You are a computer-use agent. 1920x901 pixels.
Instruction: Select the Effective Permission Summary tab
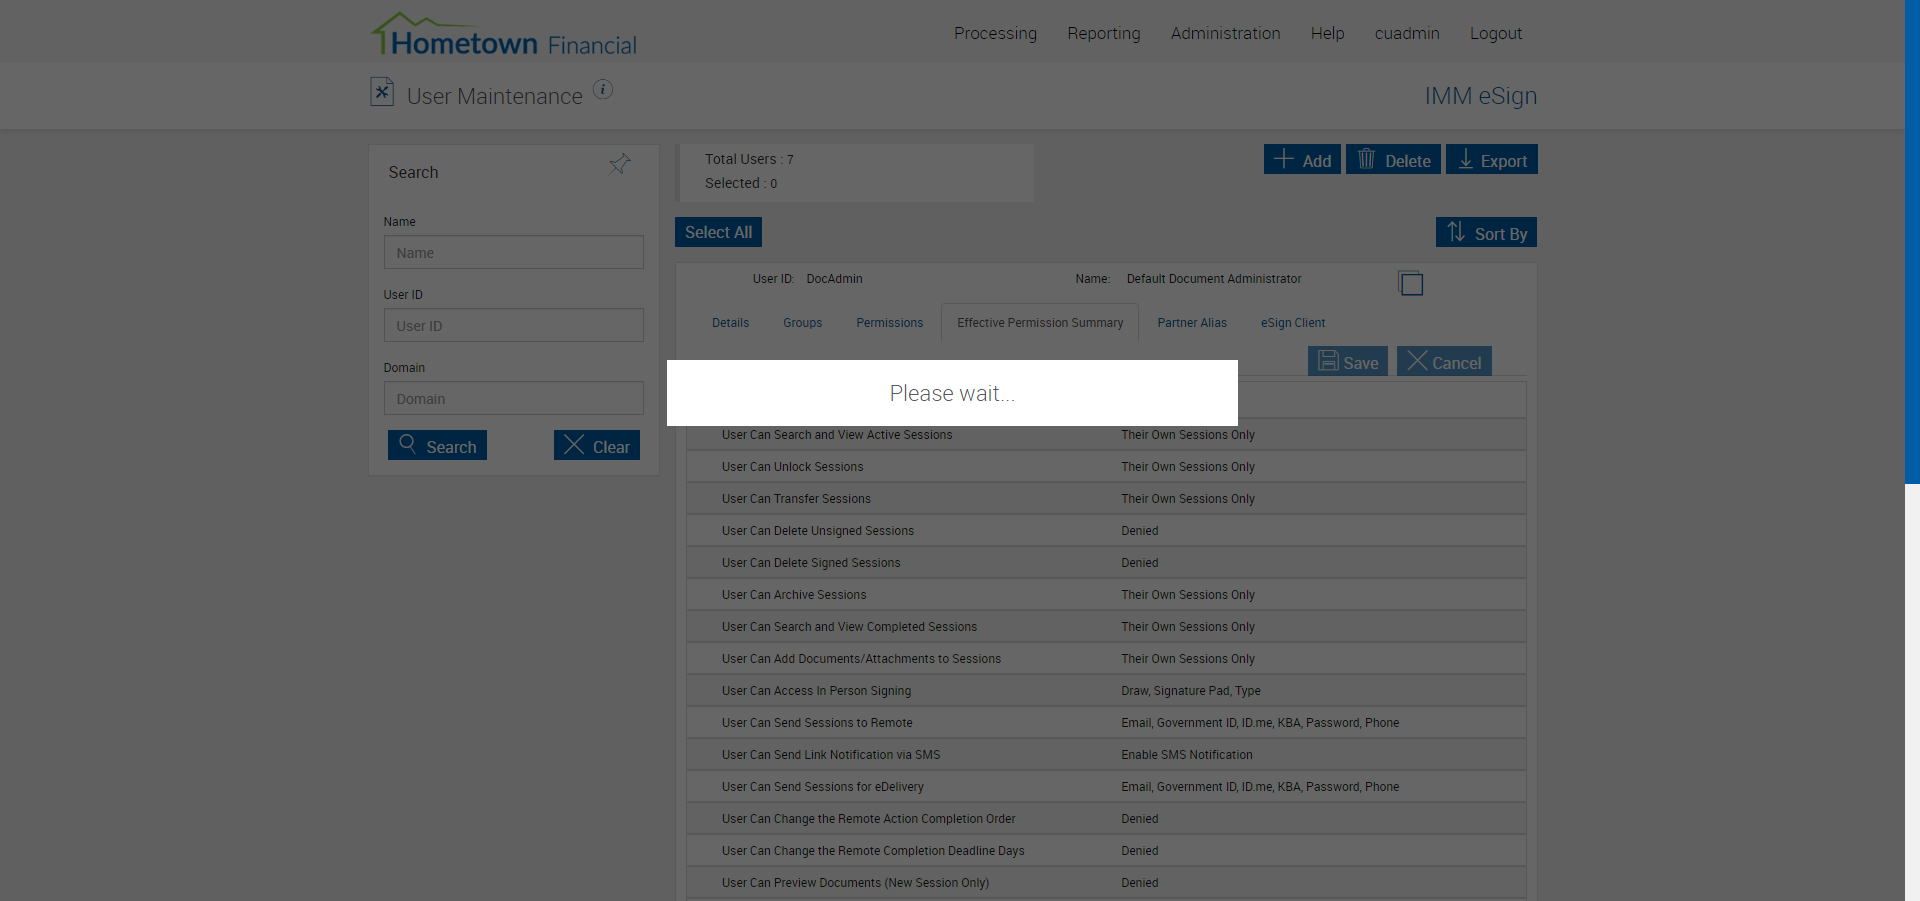1040,323
